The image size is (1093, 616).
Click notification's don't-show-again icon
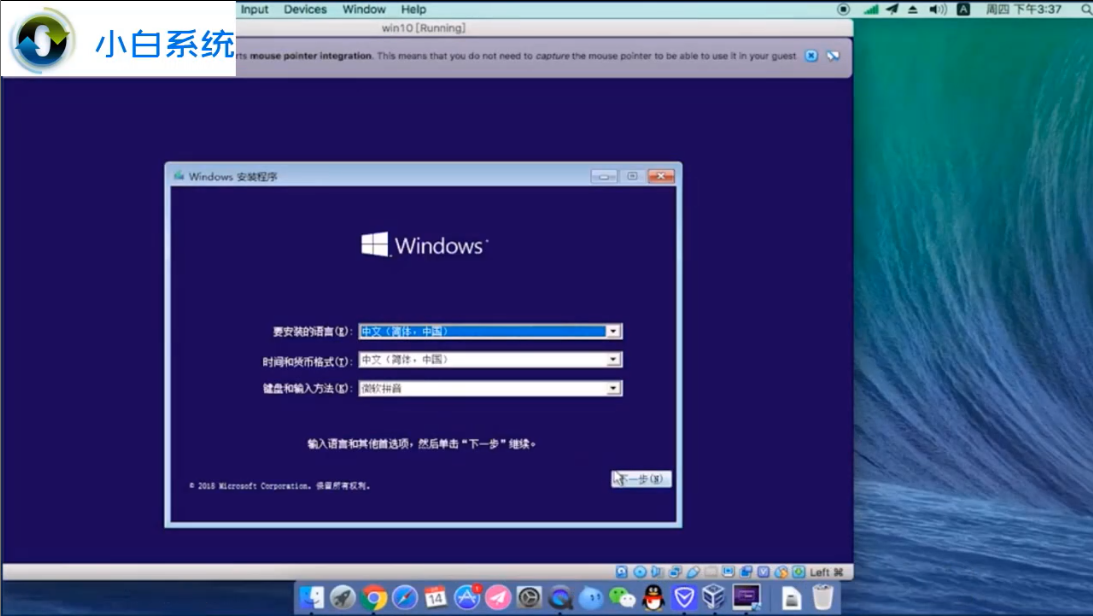833,56
